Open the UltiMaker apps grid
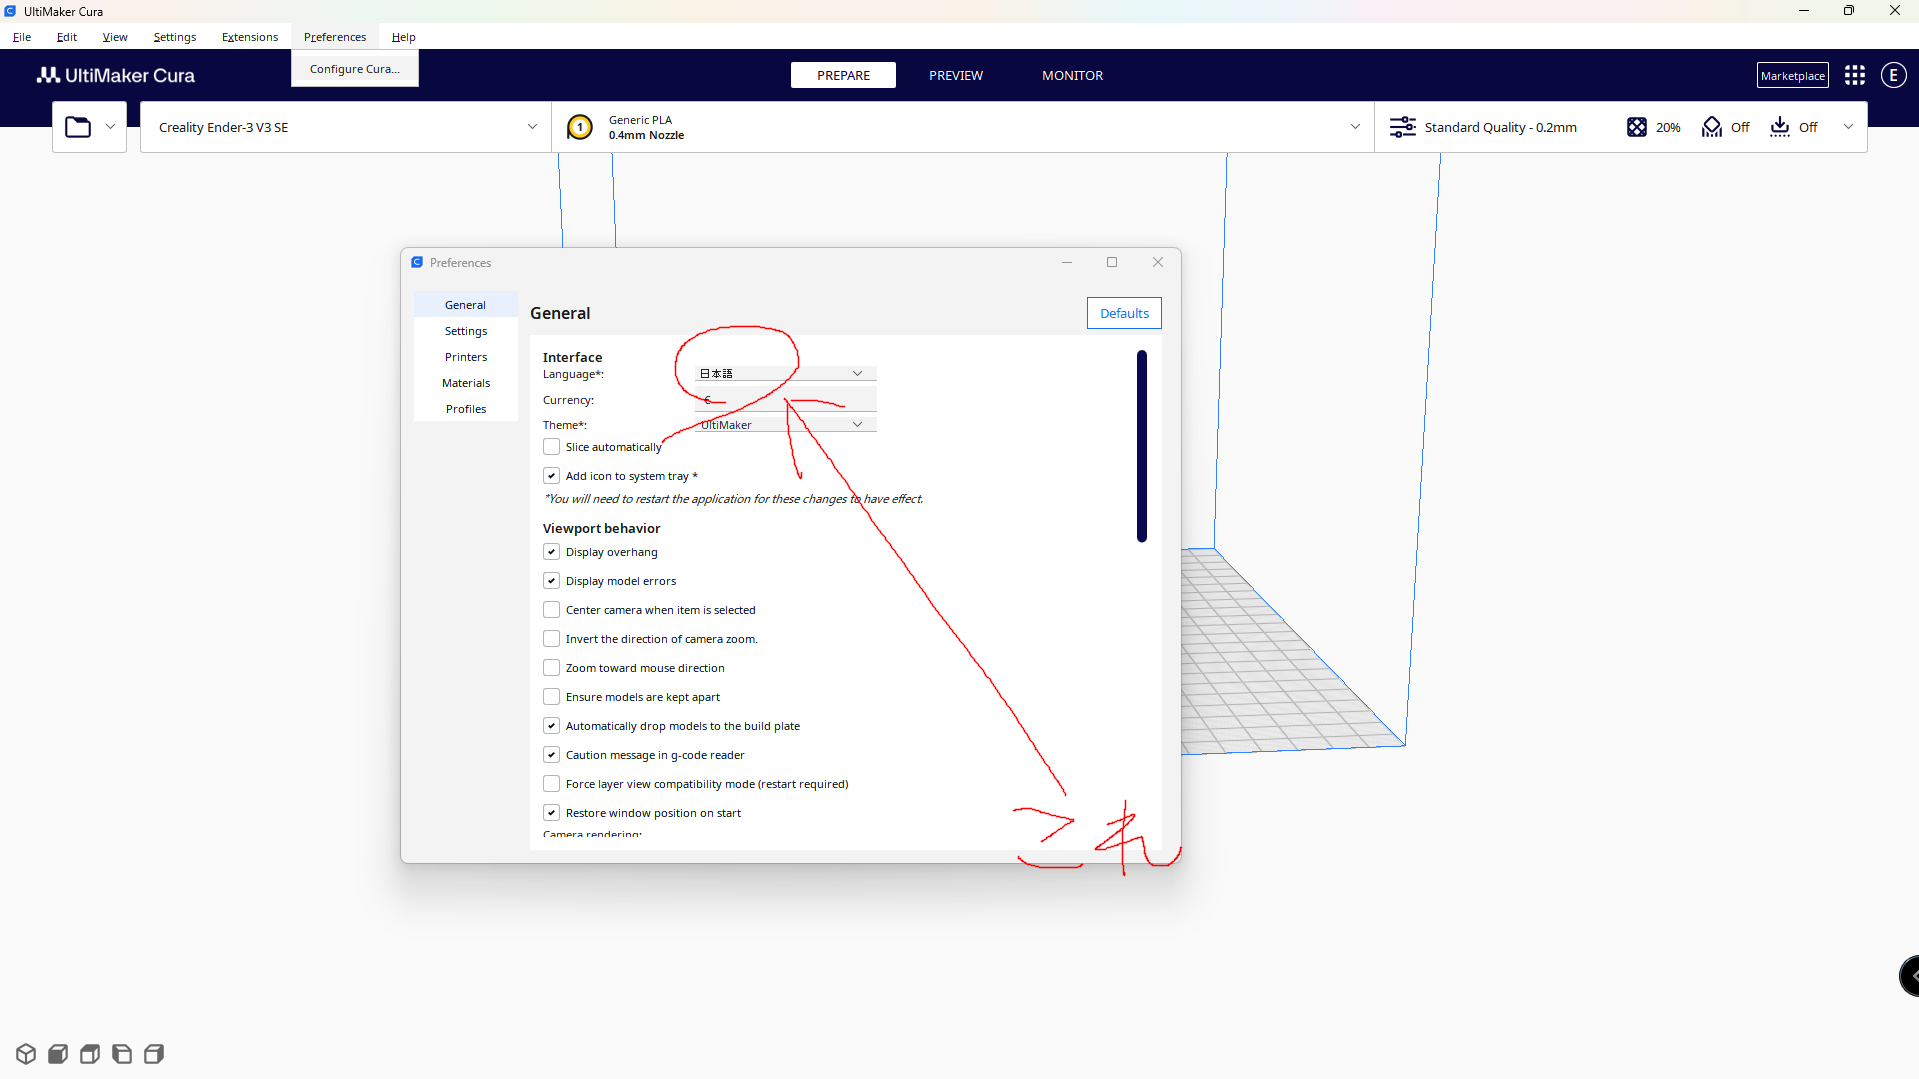This screenshot has width=1919, height=1079. [x=1855, y=75]
